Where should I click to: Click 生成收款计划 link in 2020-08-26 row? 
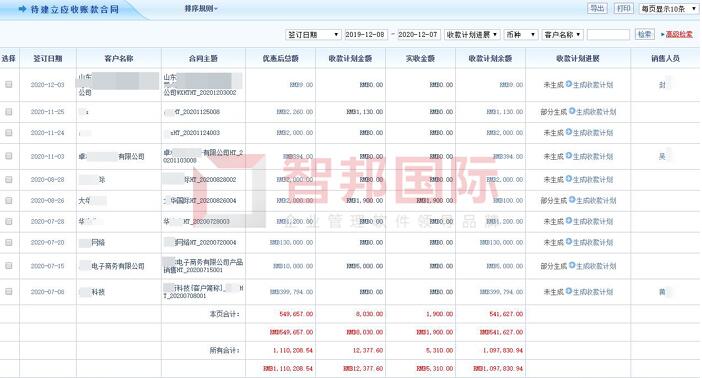(x=596, y=201)
